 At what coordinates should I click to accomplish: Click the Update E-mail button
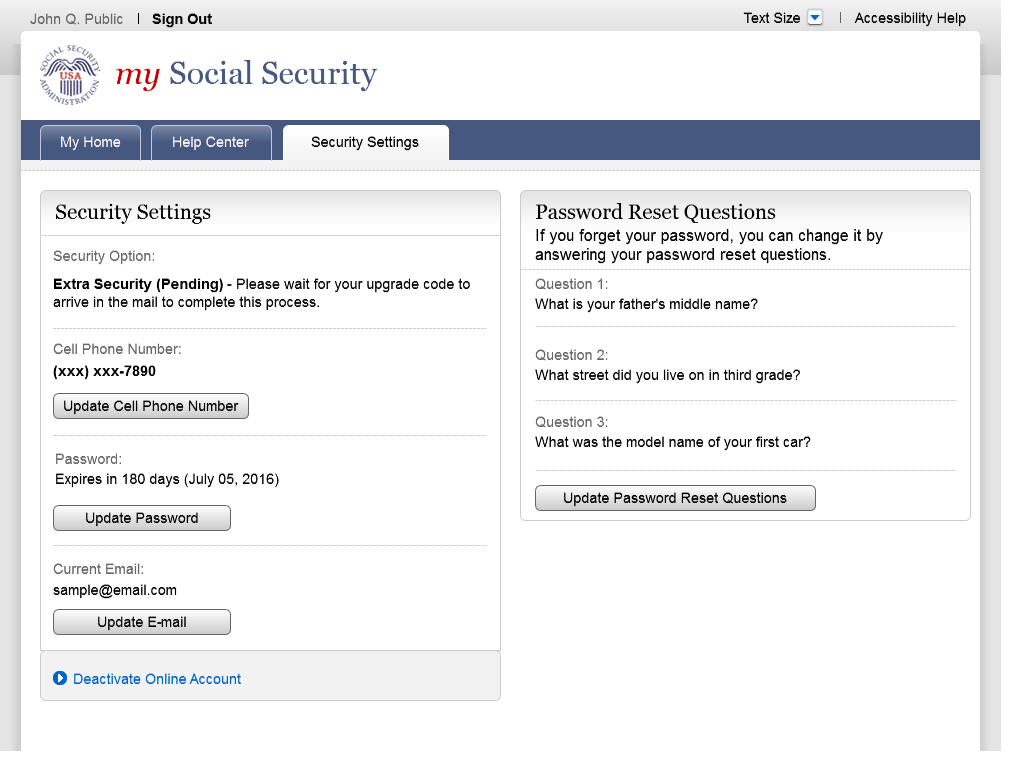pos(142,622)
